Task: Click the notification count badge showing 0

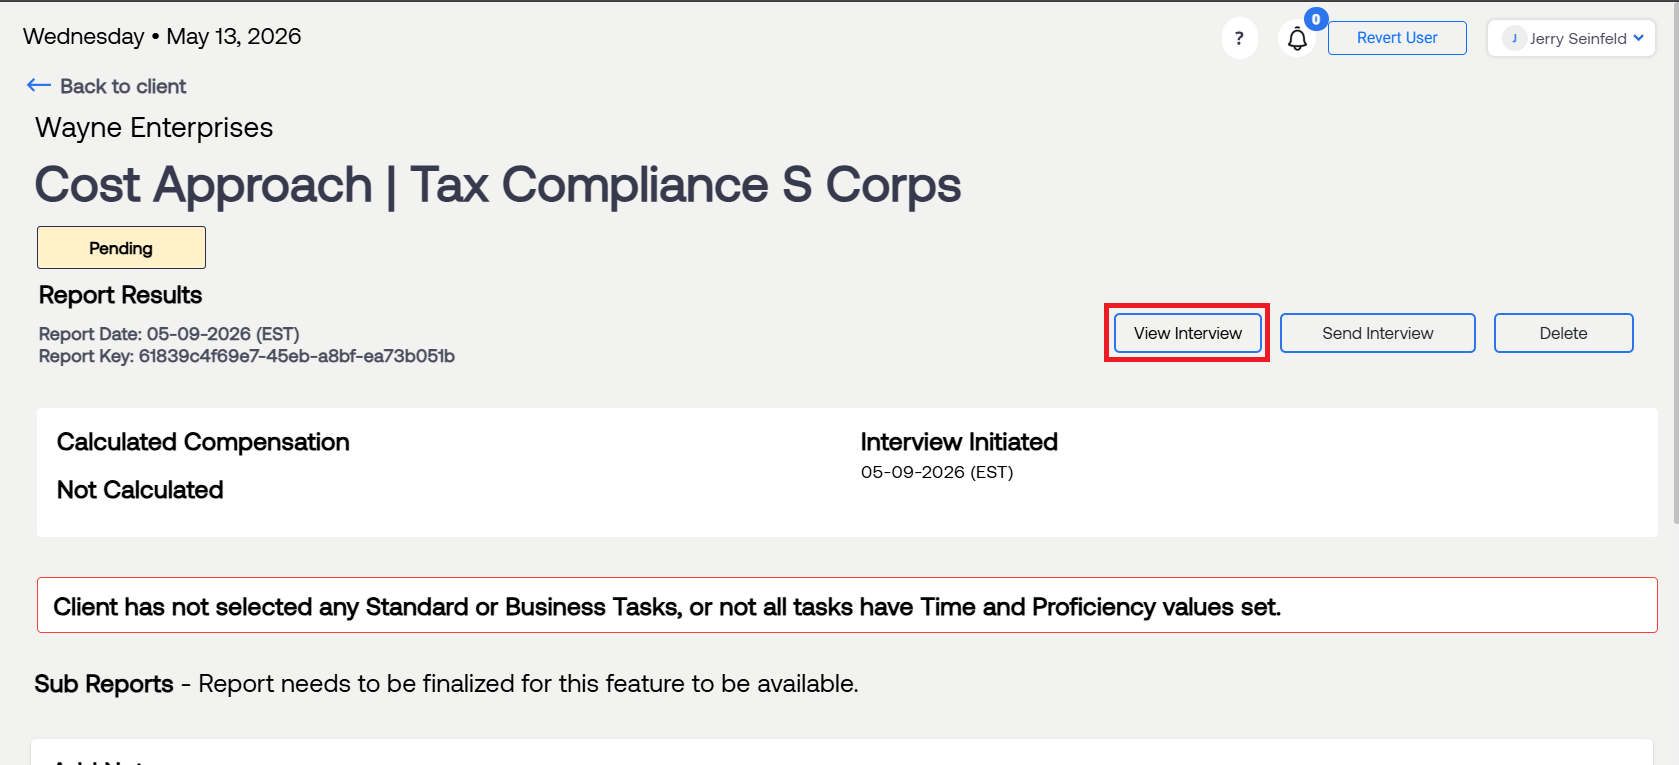Action: tap(1316, 19)
